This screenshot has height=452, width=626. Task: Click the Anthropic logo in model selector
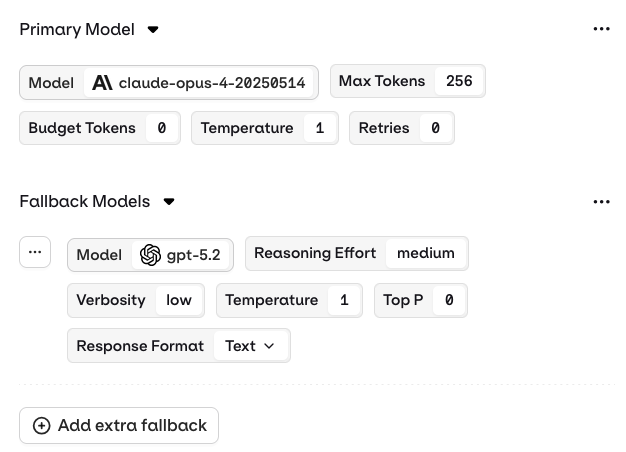pyautogui.click(x=102, y=83)
